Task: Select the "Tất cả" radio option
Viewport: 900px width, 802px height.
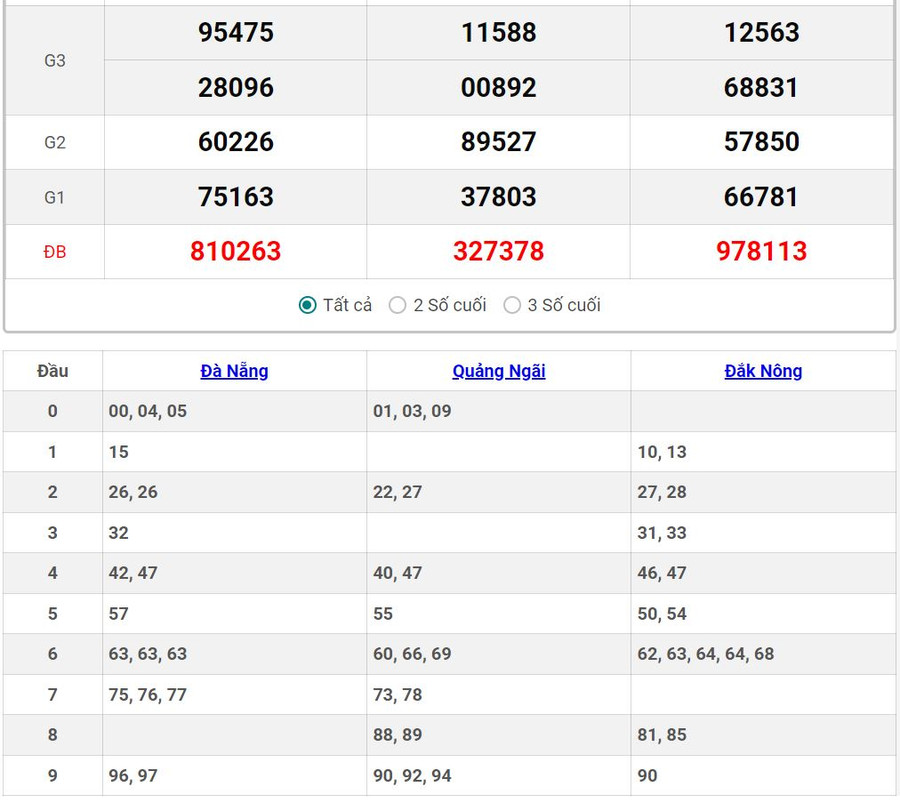Action: tap(308, 305)
